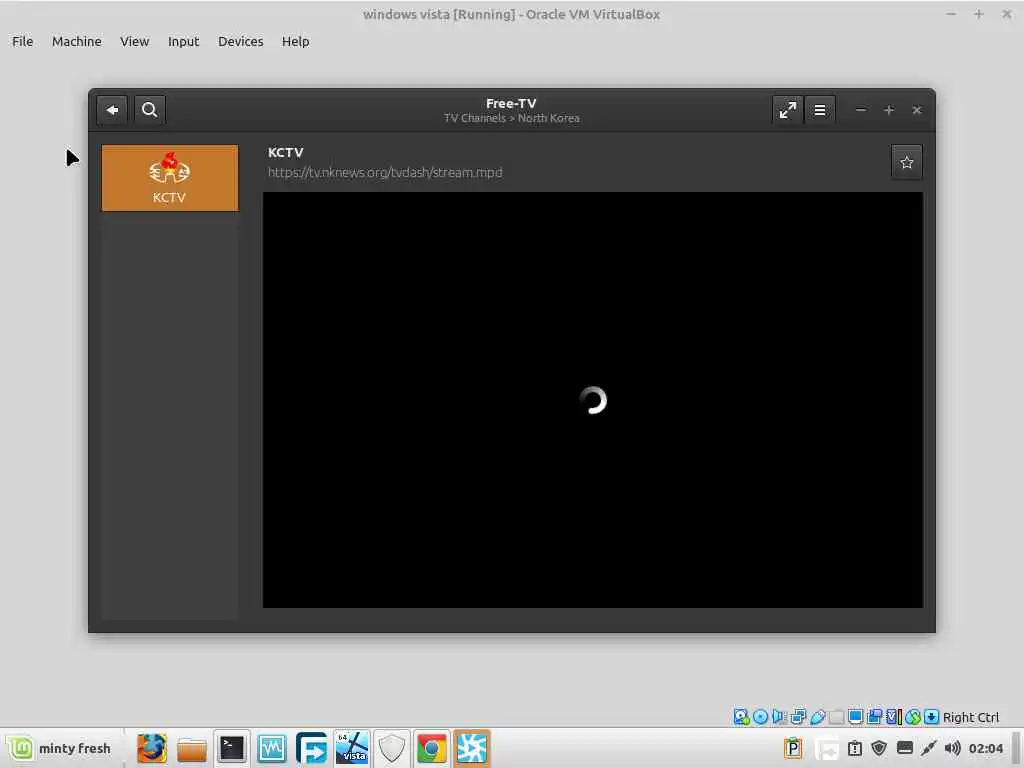Click the clipboard 'P' tray icon
Image resolution: width=1024 pixels, height=768 pixels.
[793, 748]
